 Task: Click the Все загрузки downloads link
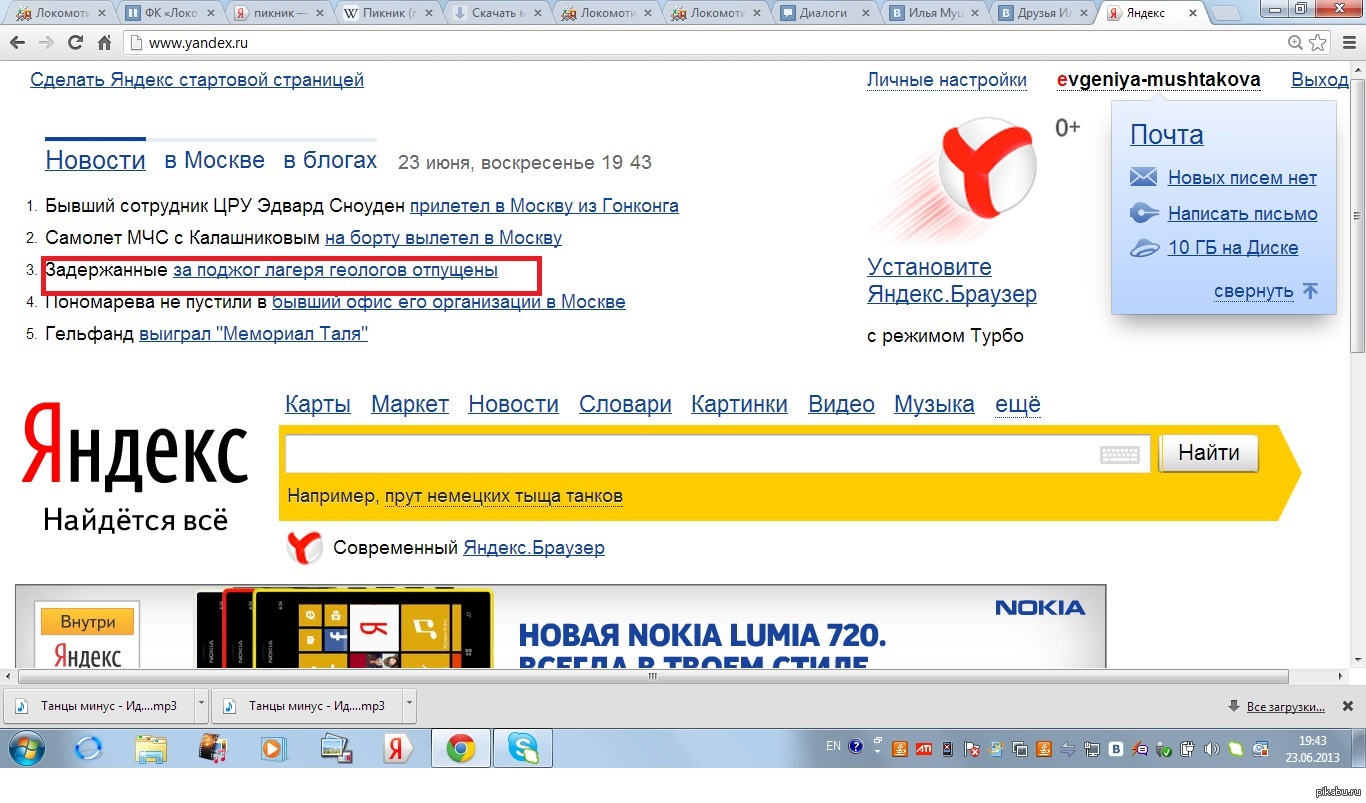click(x=1286, y=706)
